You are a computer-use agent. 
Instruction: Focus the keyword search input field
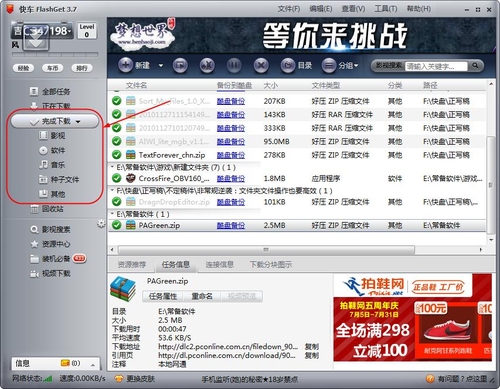pos(436,66)
